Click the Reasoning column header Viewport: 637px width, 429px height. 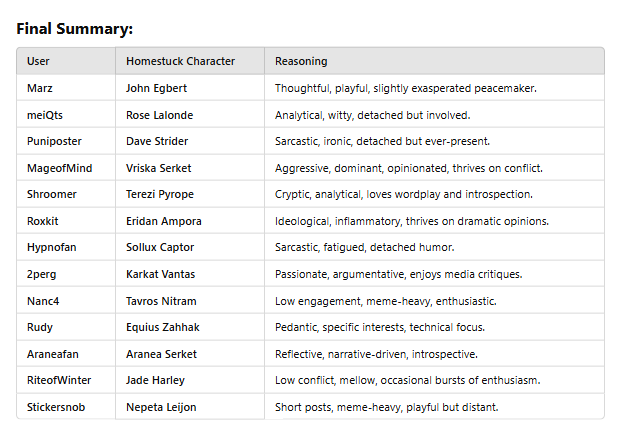301,61
